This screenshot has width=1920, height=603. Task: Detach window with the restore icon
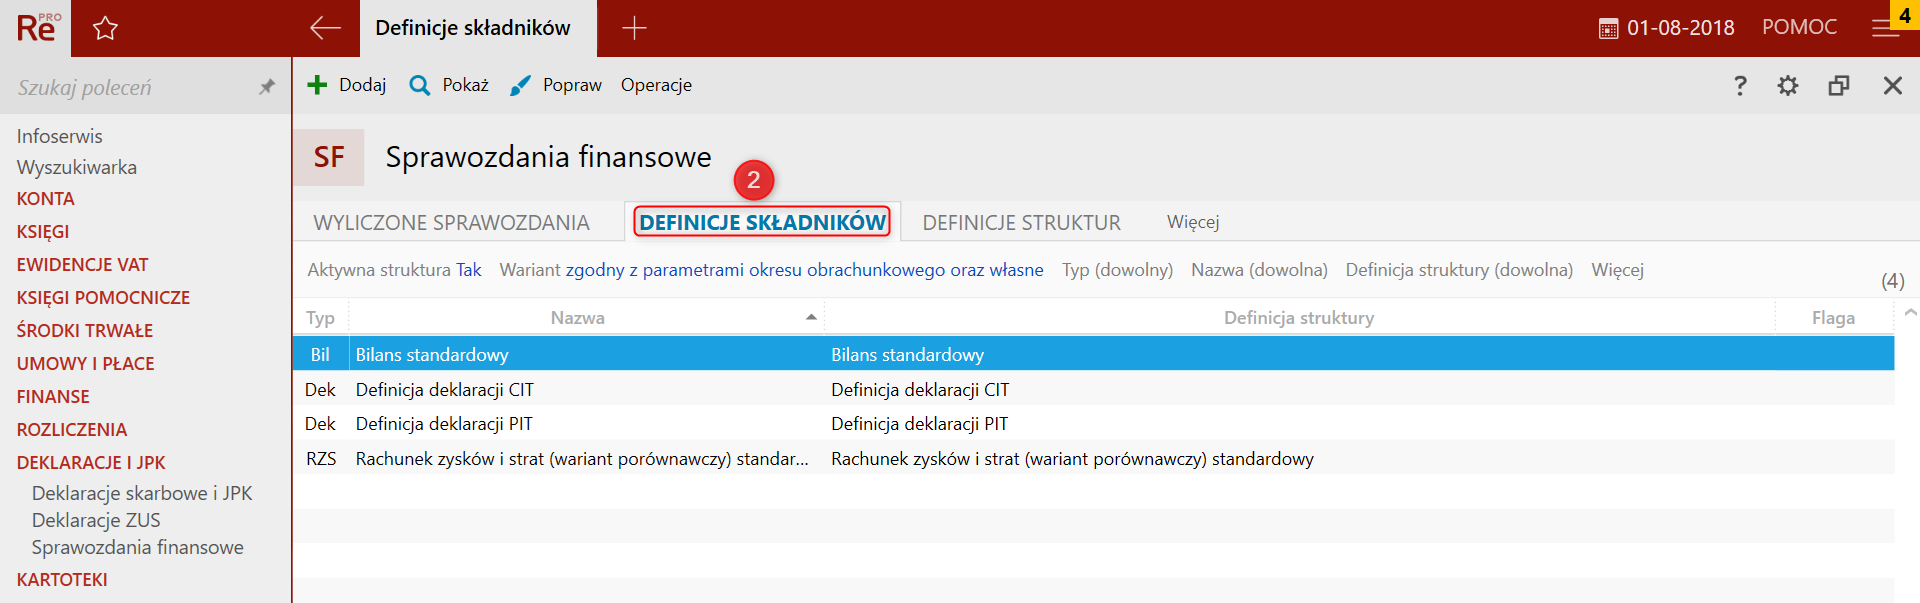click(x=1839, y=85)
